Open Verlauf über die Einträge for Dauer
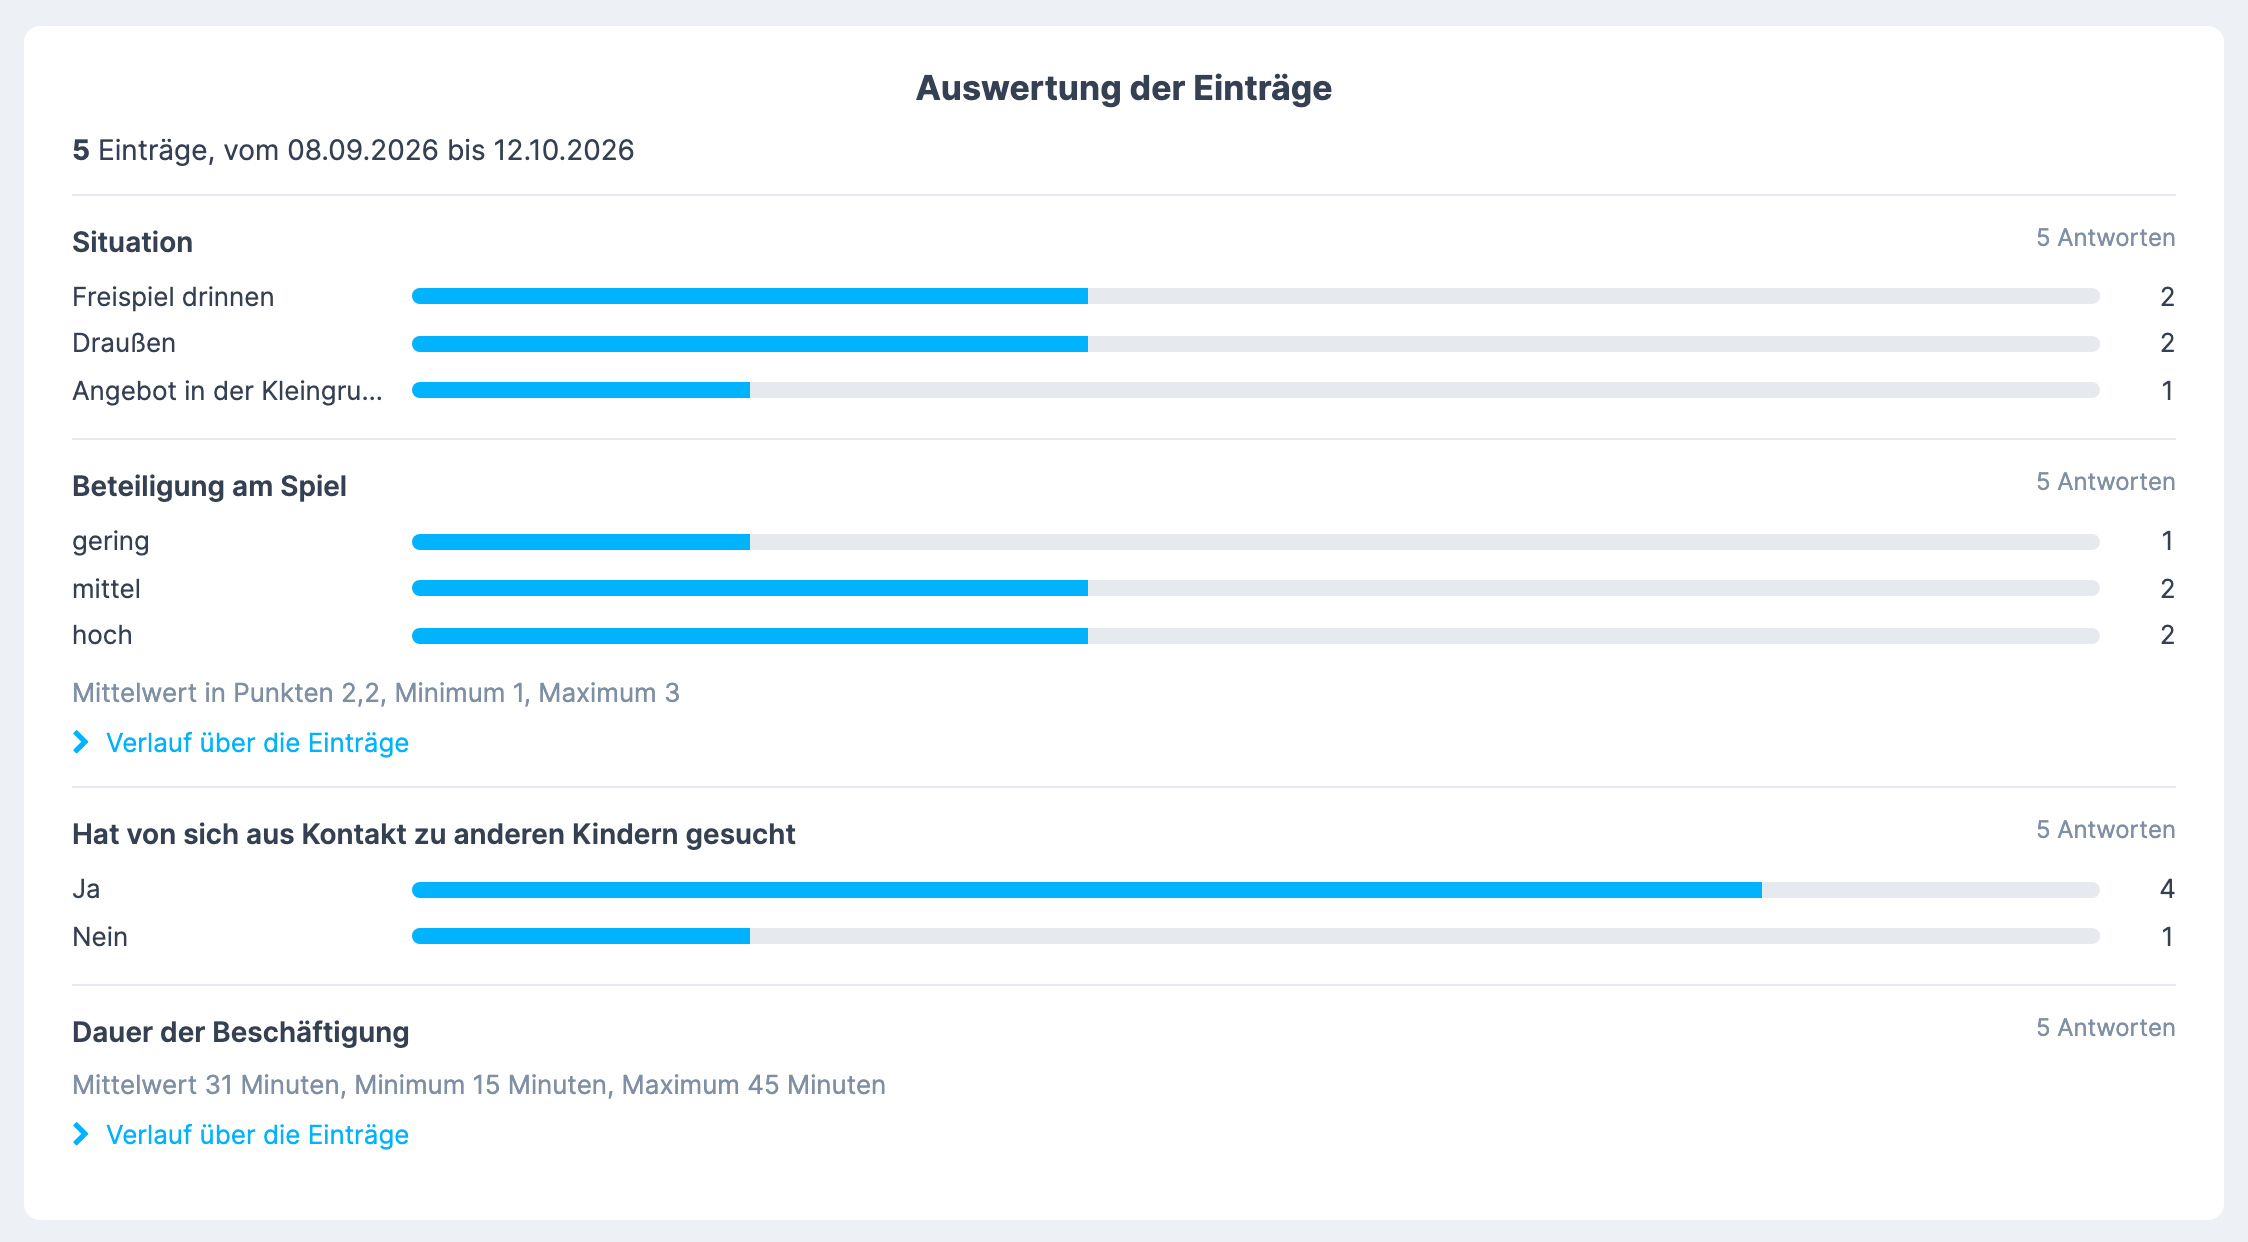The image size is (2248, 1242). tap(257, 1135)
